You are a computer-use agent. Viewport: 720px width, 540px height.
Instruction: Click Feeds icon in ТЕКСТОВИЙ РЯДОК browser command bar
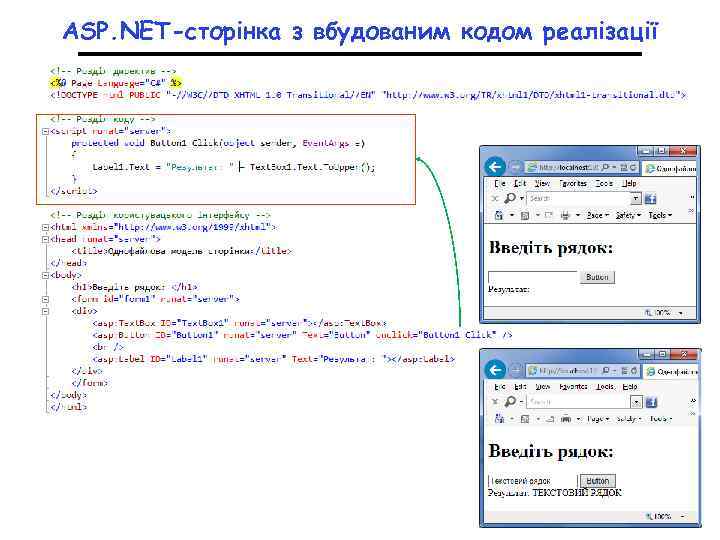[x=525, y=419]
